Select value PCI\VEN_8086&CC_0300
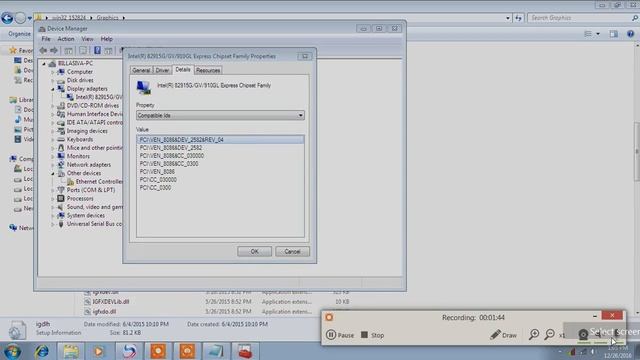640x360 pixels. 169,164
